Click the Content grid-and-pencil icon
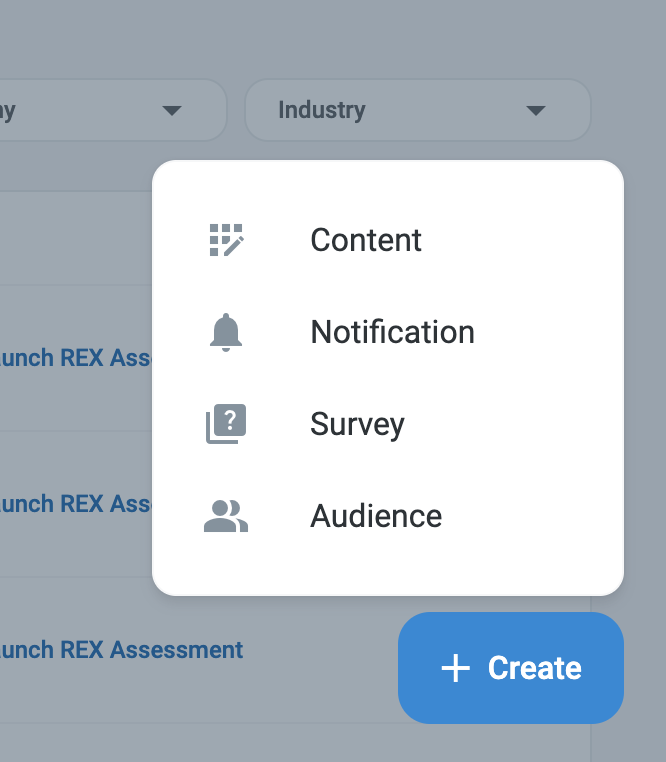Image resolution: width=666 pixels, height=762 pixels. pyautogui.click(x=226, y=240)
